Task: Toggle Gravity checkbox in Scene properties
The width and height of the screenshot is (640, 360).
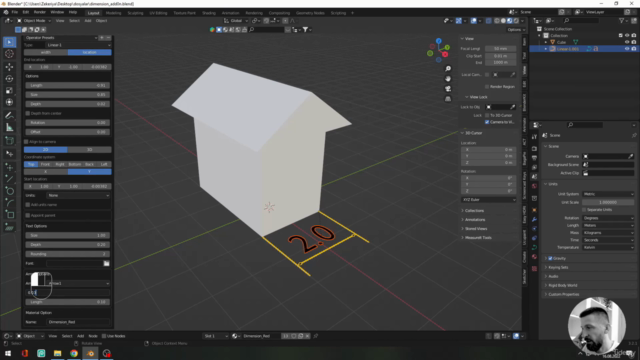Action: tap(550, 258)
